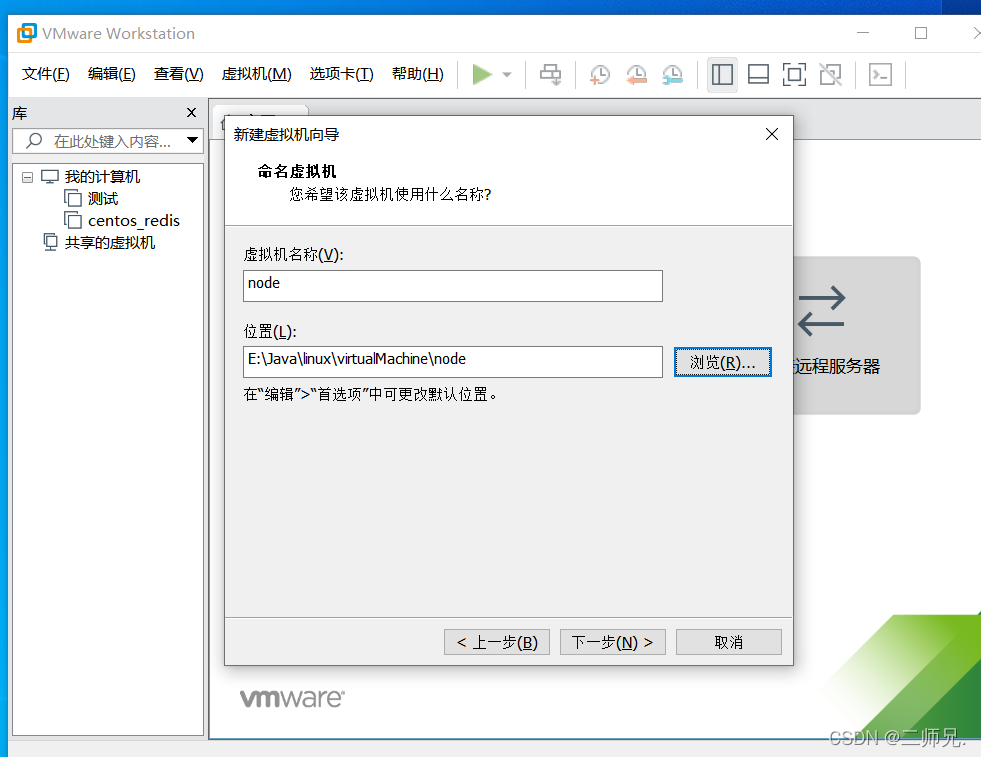Take a snapshot of the virtual machine
This screenshot has width=981, height=757.
pos(600,74)
